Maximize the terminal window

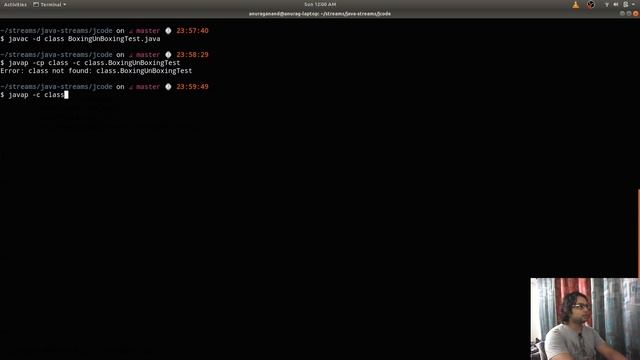click(629, 13)
